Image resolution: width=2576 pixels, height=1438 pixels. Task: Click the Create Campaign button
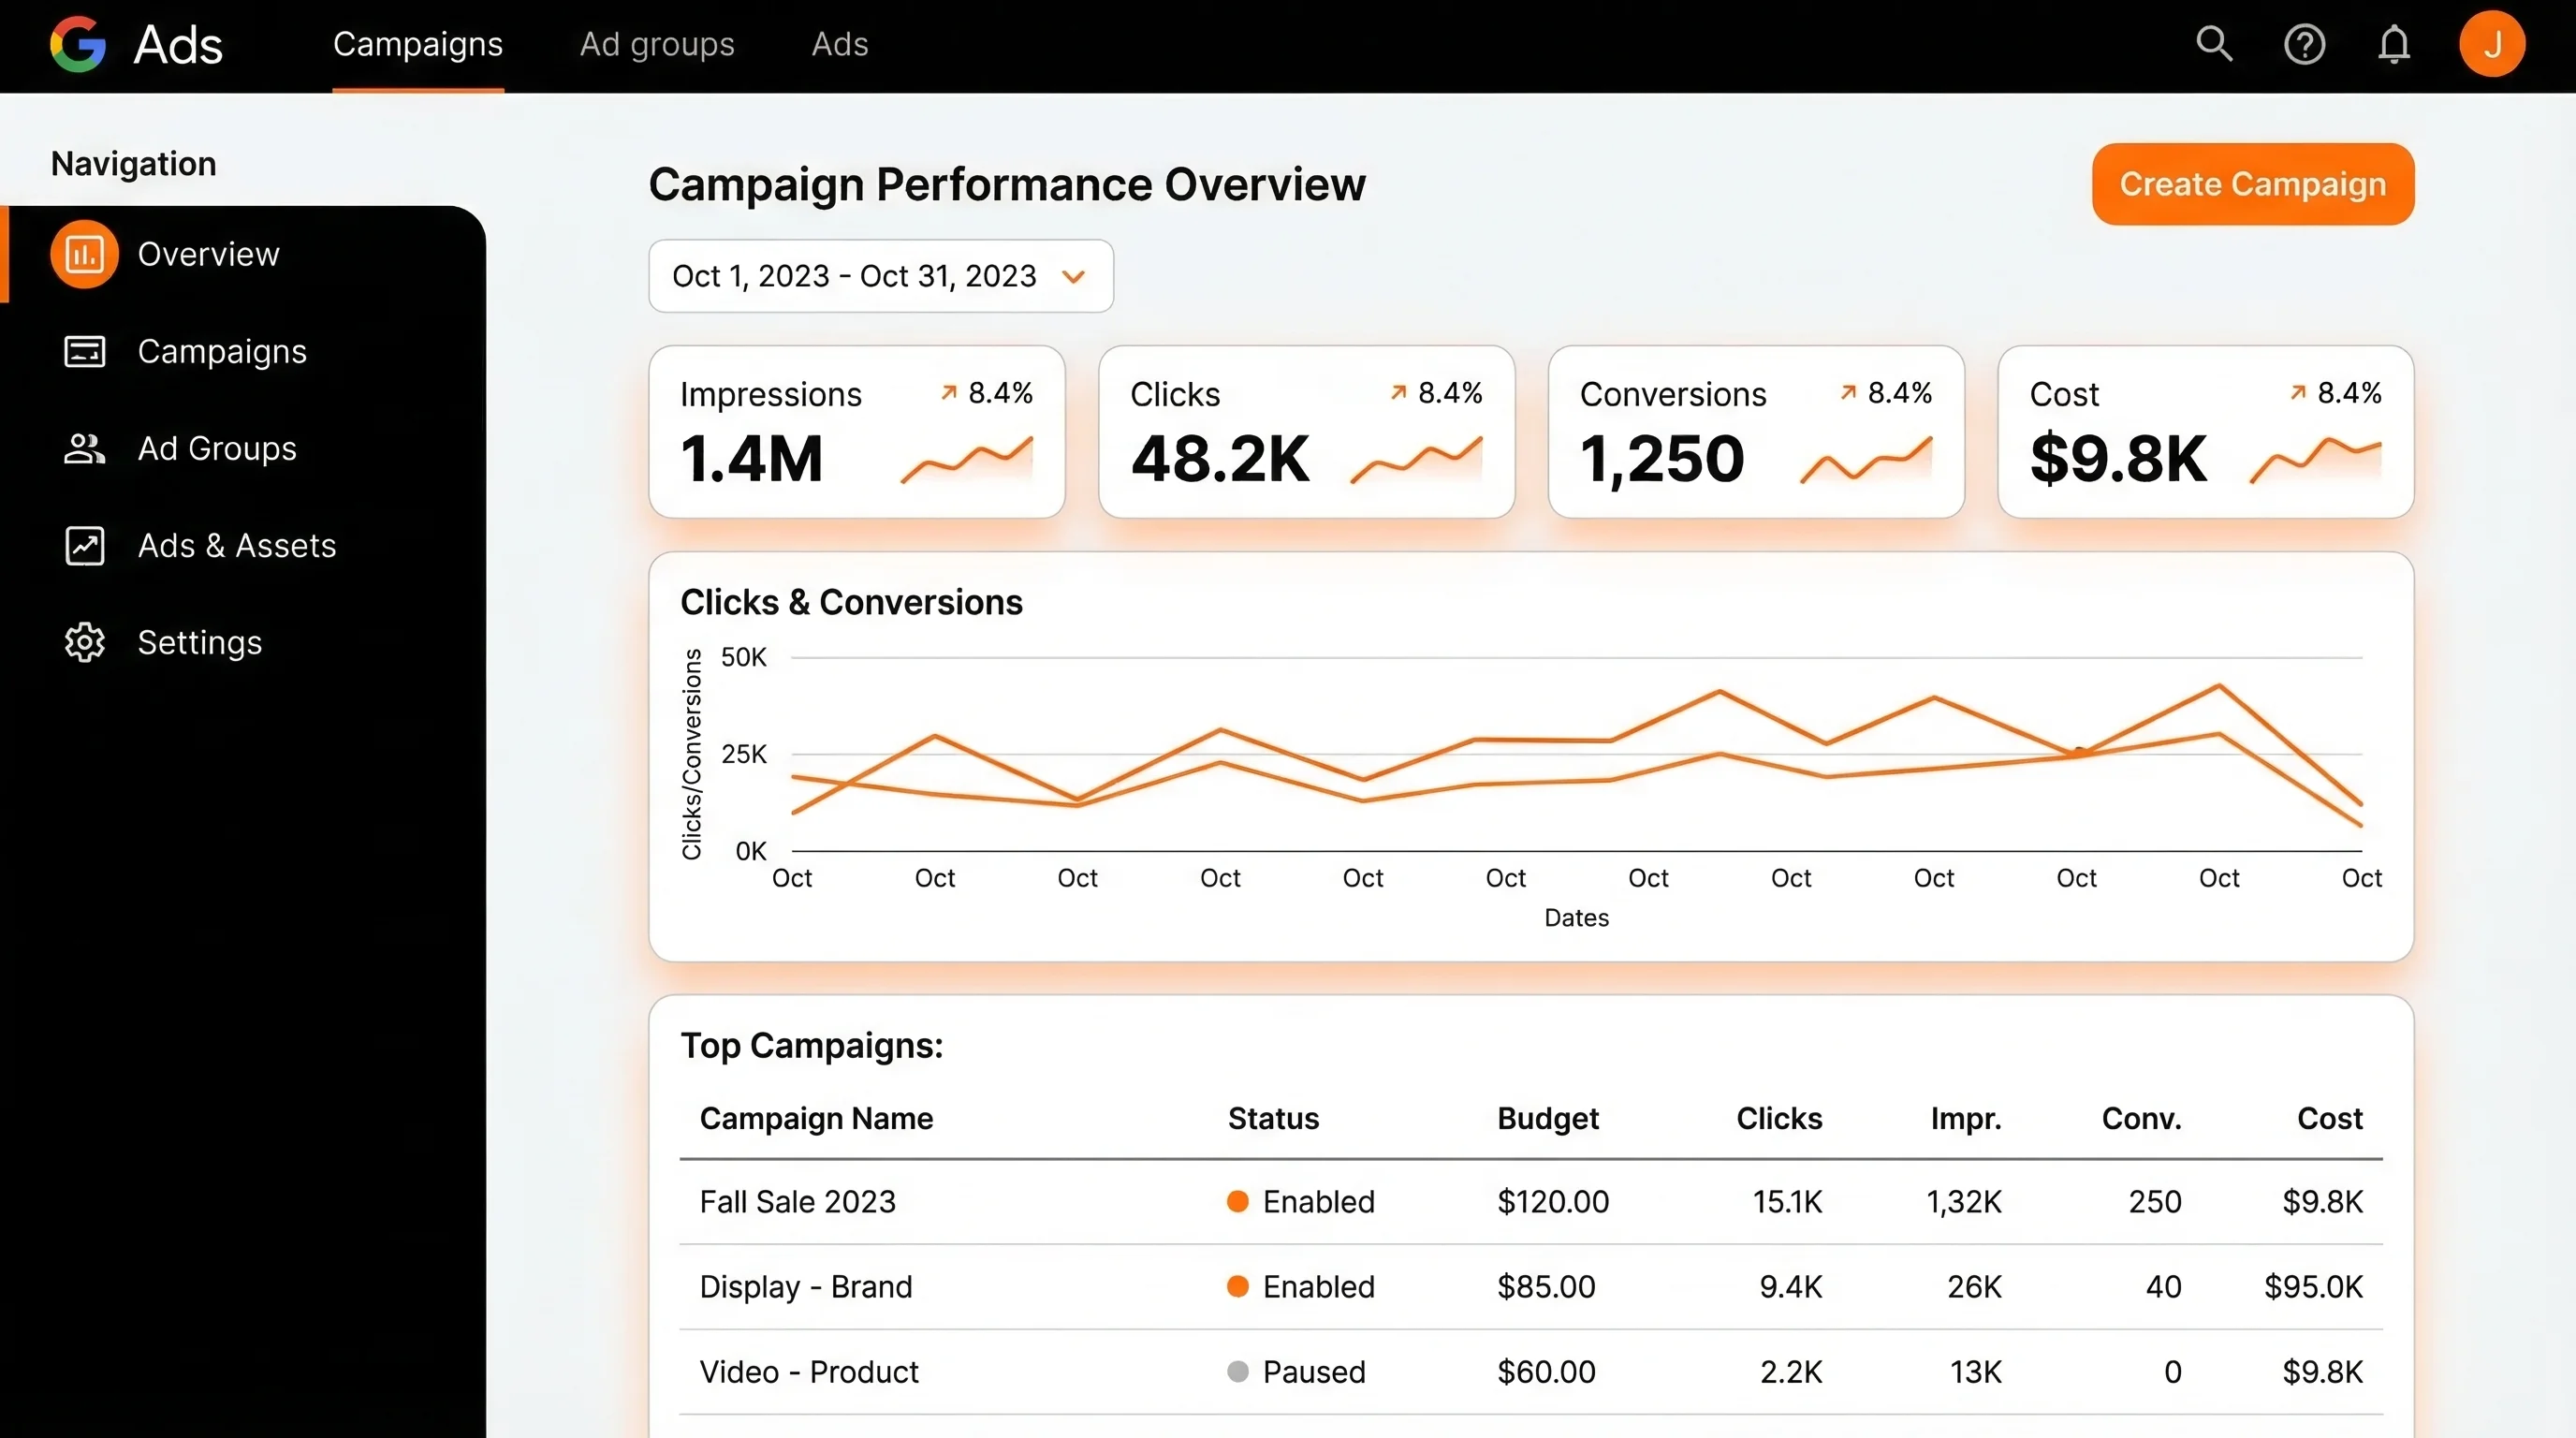(x=2252, y=184)
